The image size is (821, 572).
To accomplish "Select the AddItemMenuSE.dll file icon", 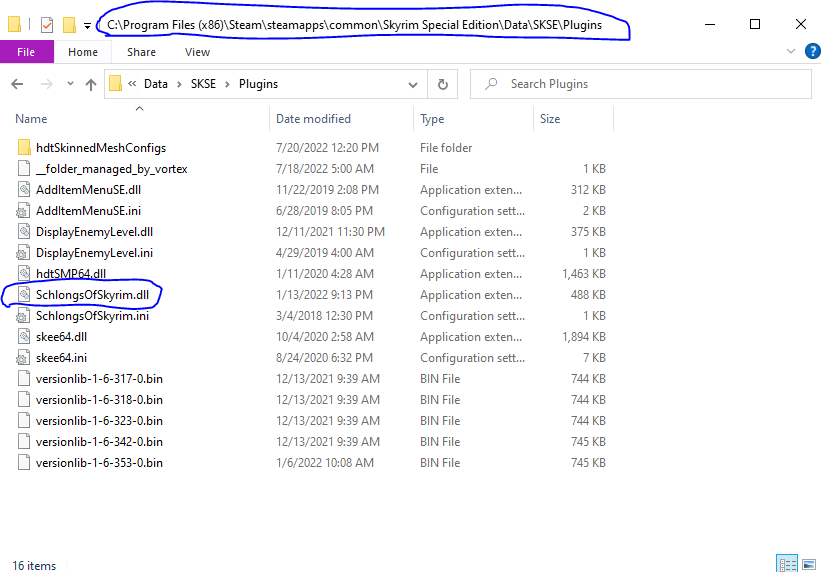I will point(24,190).
